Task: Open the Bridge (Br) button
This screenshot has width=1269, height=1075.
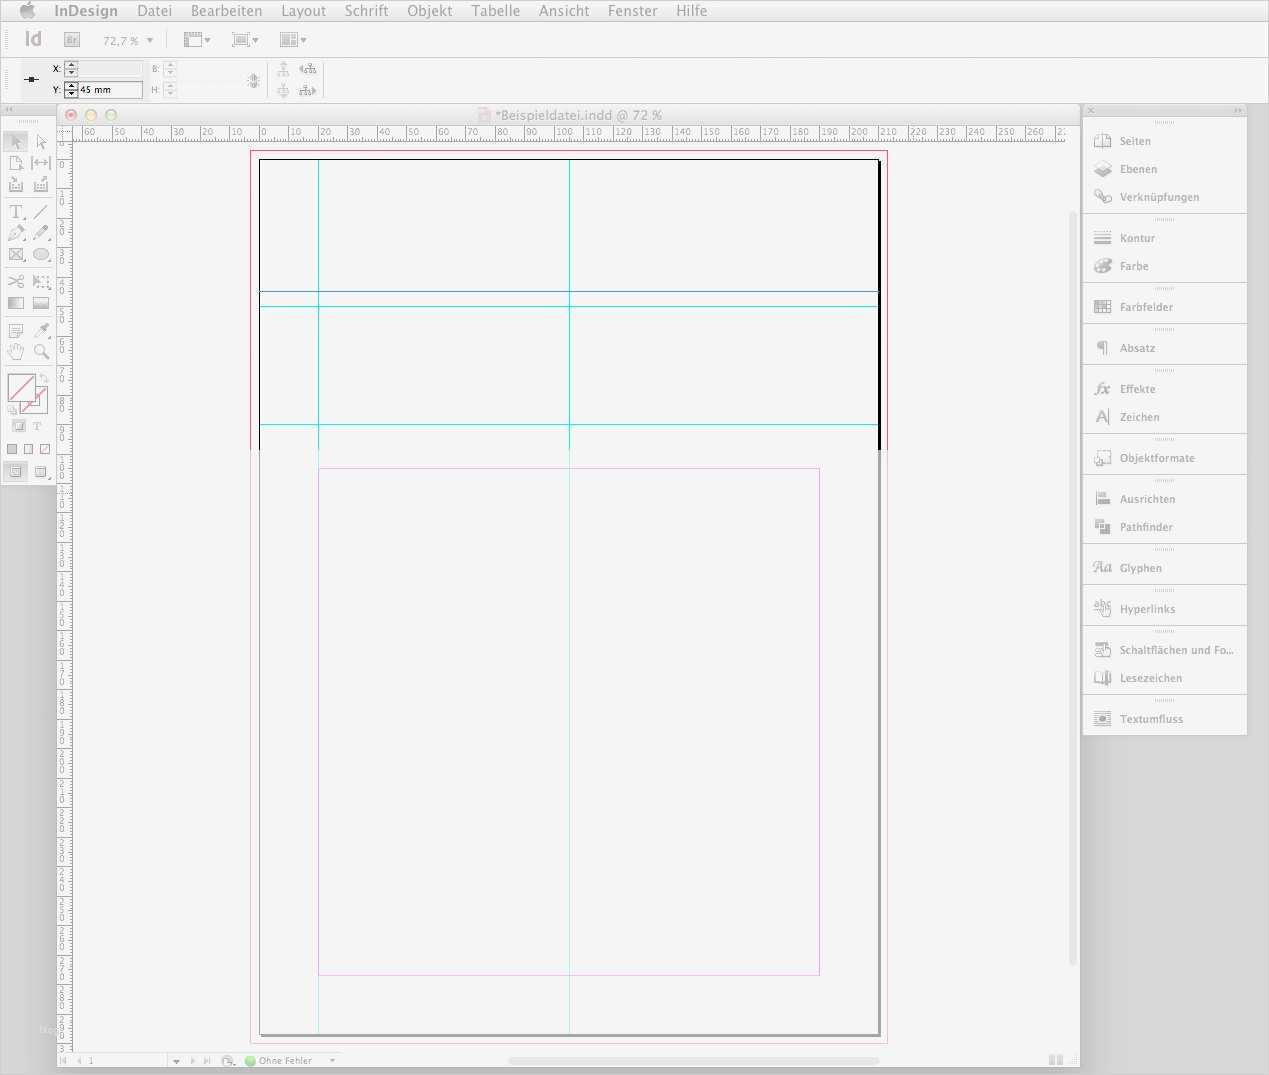Action: [x=71, y=40]
